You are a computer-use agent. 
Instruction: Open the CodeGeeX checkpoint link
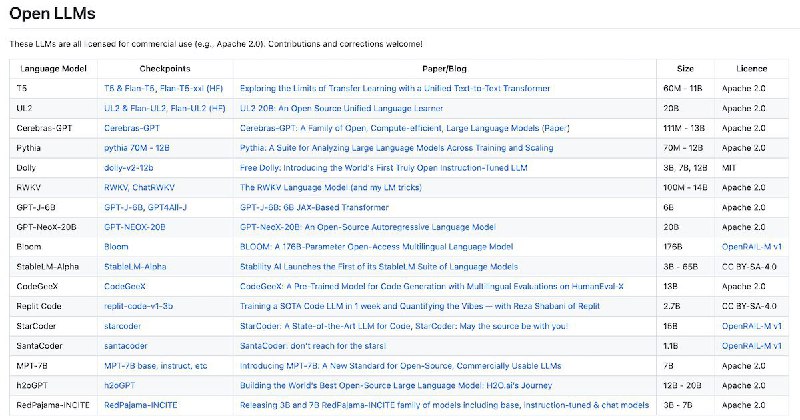coord(125,286)
